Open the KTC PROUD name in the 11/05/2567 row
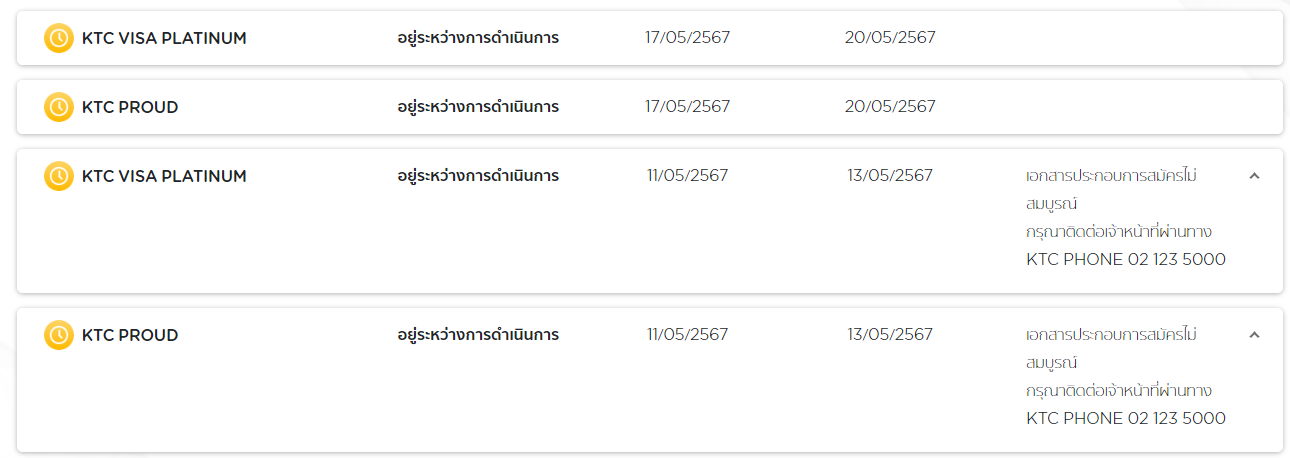 tap(130, 335)
